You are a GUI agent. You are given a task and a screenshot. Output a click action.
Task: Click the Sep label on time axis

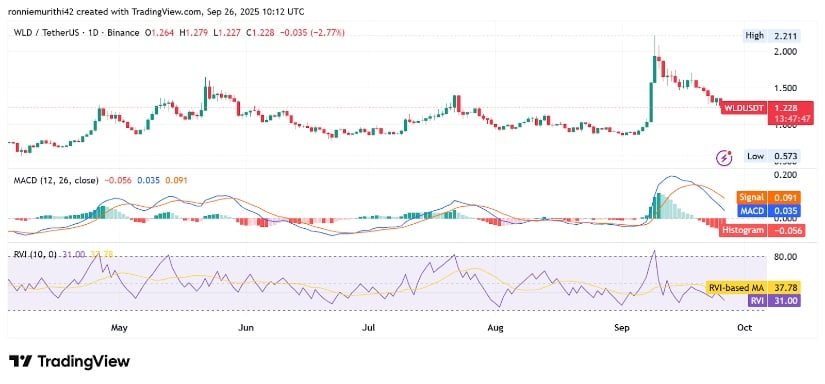pyautogui.click(x=622, y=328)
